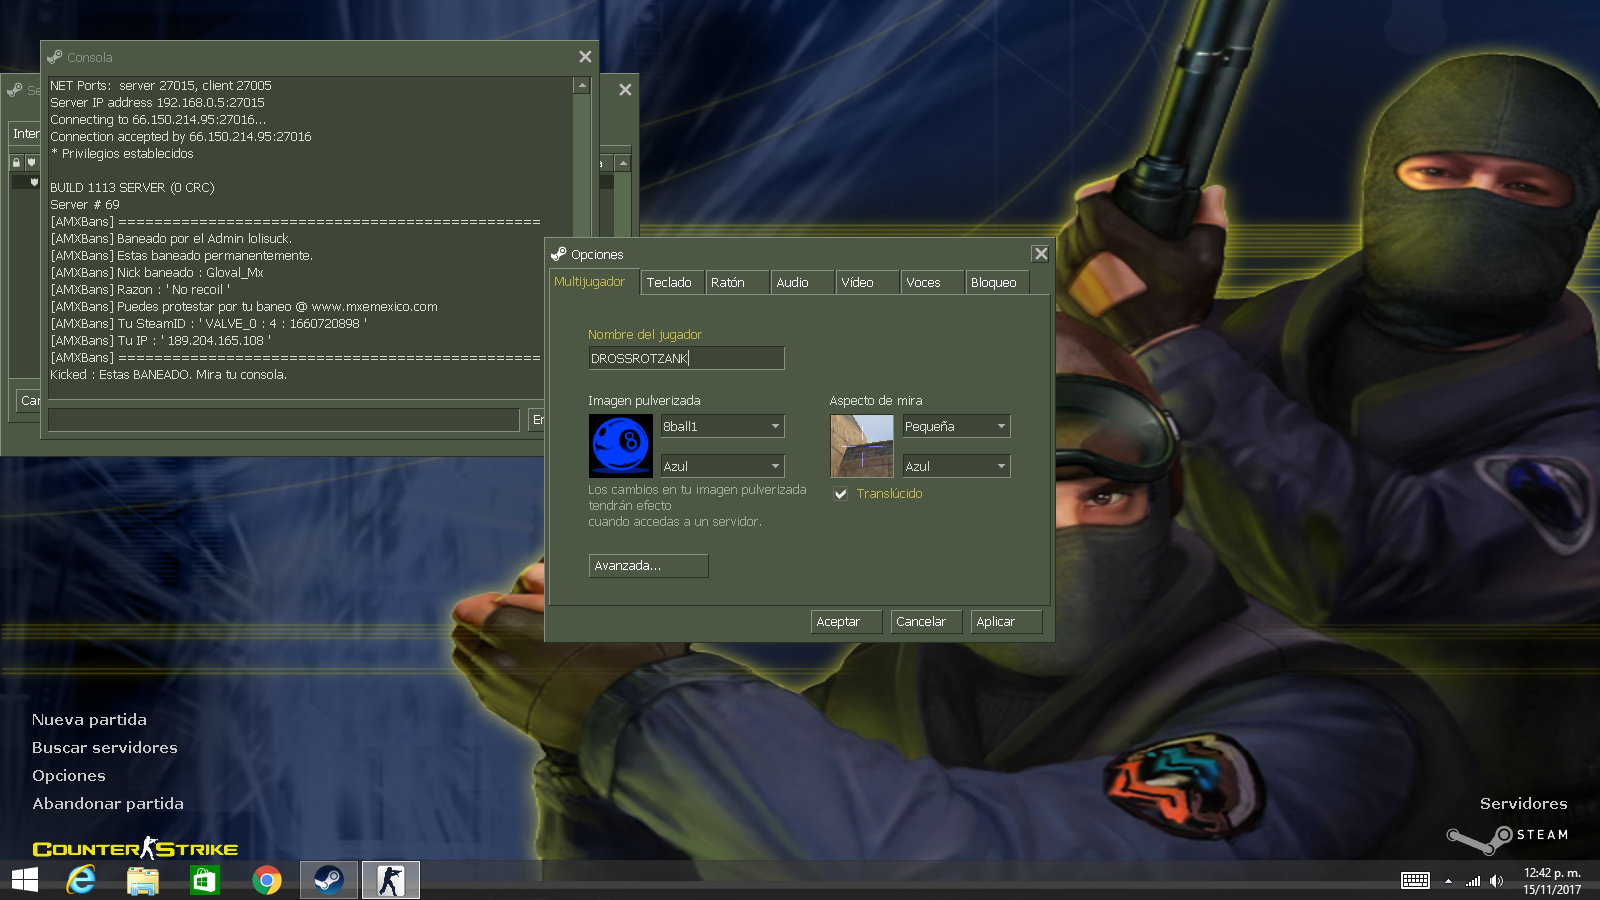Click the Steam logo at bottom right
1600x900 pixels.
(1507, 838)
